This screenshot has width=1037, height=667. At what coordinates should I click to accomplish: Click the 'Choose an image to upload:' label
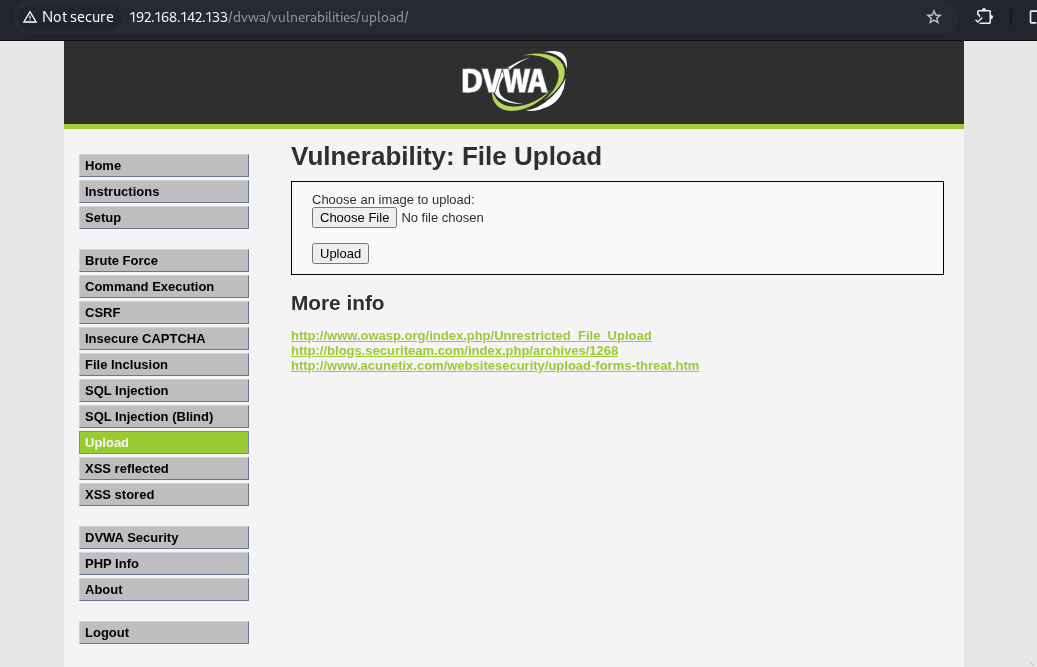click(393, 200)
